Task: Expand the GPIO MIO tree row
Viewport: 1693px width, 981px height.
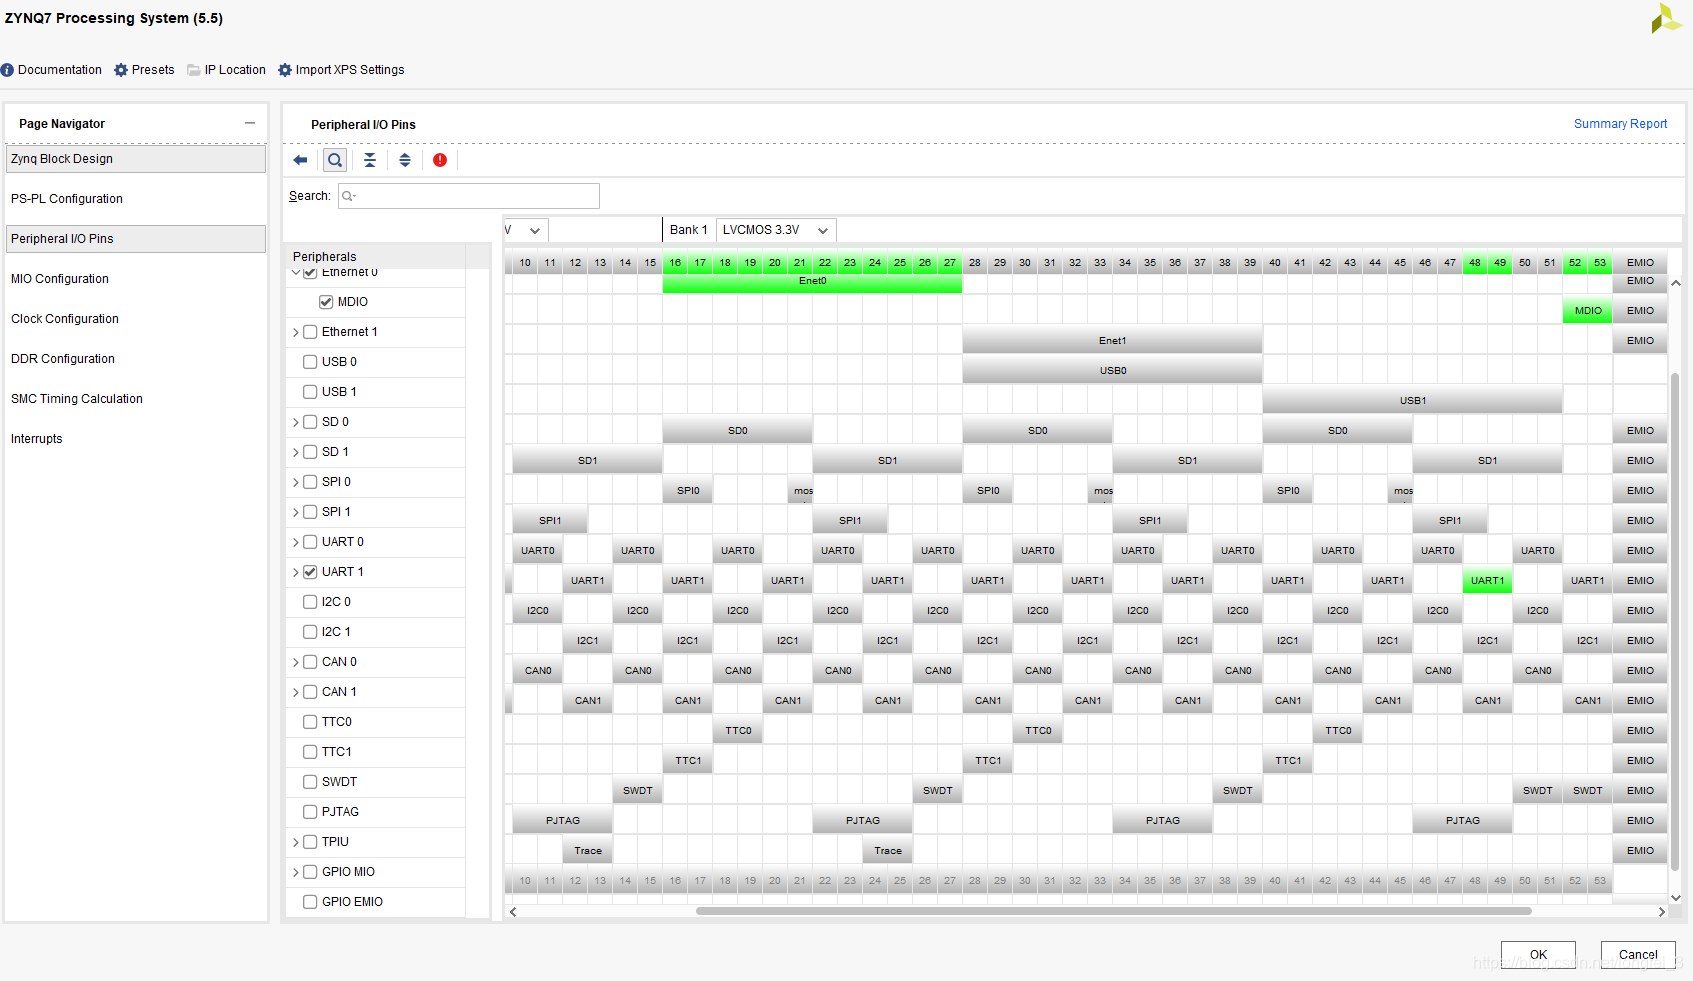Action: [x=295, y=872]
